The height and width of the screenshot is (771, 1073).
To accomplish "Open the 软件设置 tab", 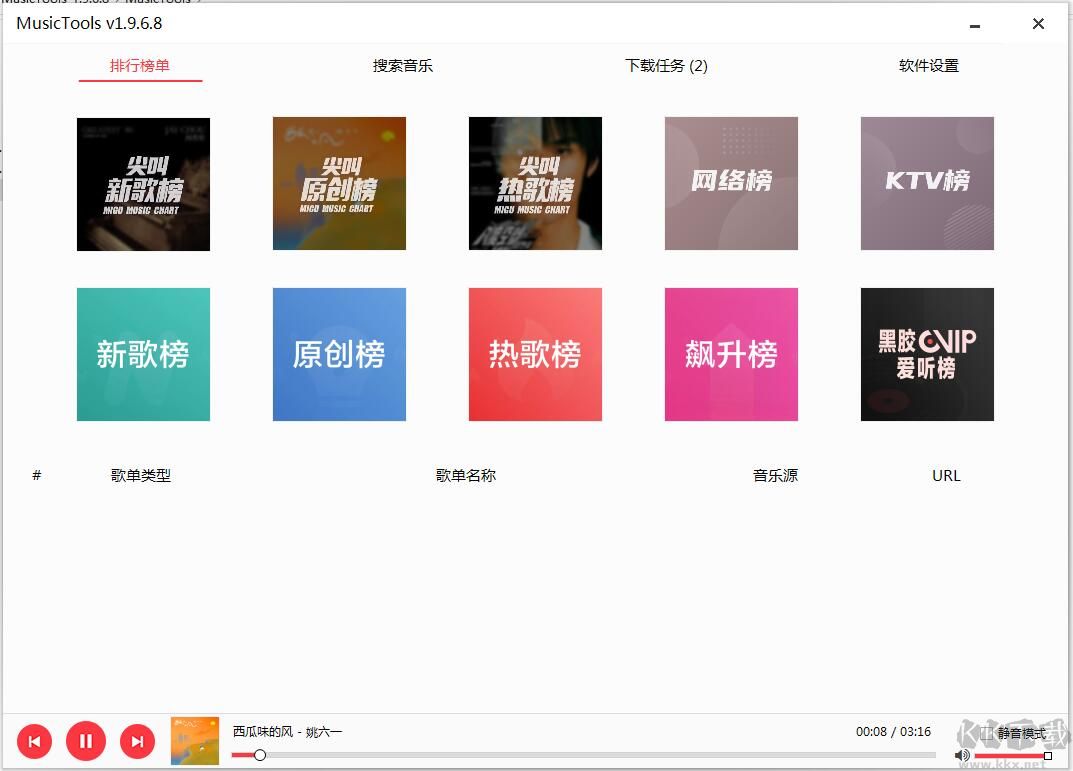I will pyautogui.click(x=929, y=66).
